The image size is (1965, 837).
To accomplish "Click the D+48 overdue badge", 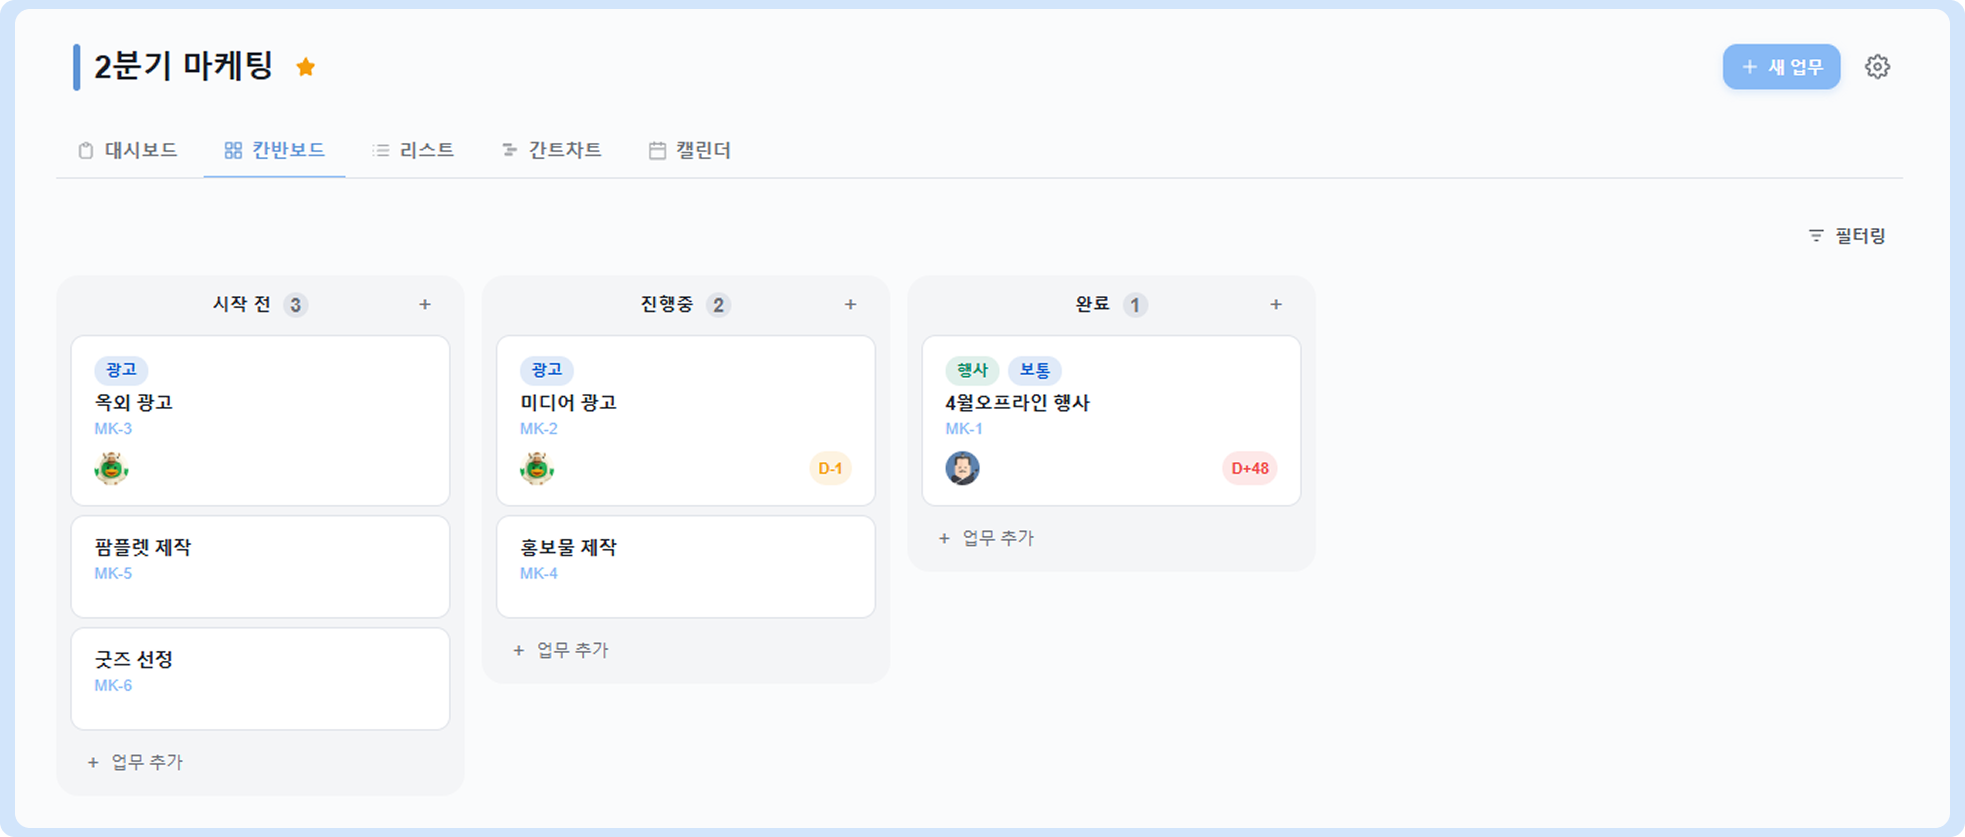I will click(x=1249, y=468).
